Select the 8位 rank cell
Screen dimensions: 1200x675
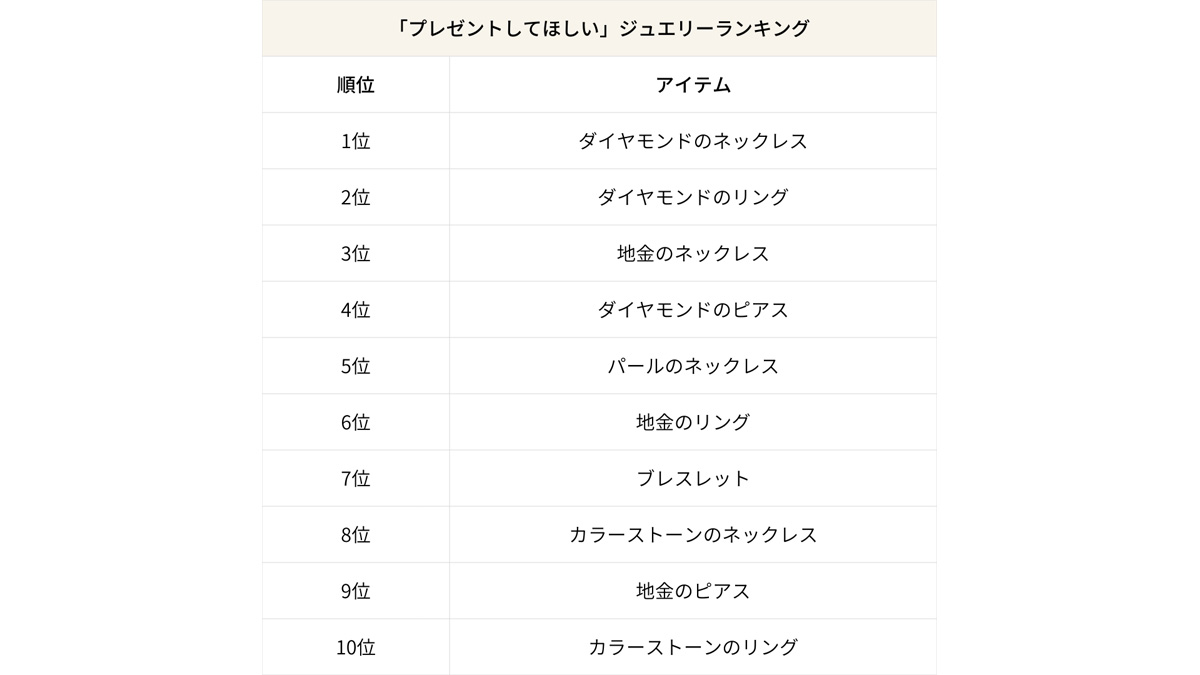point(356,535)
